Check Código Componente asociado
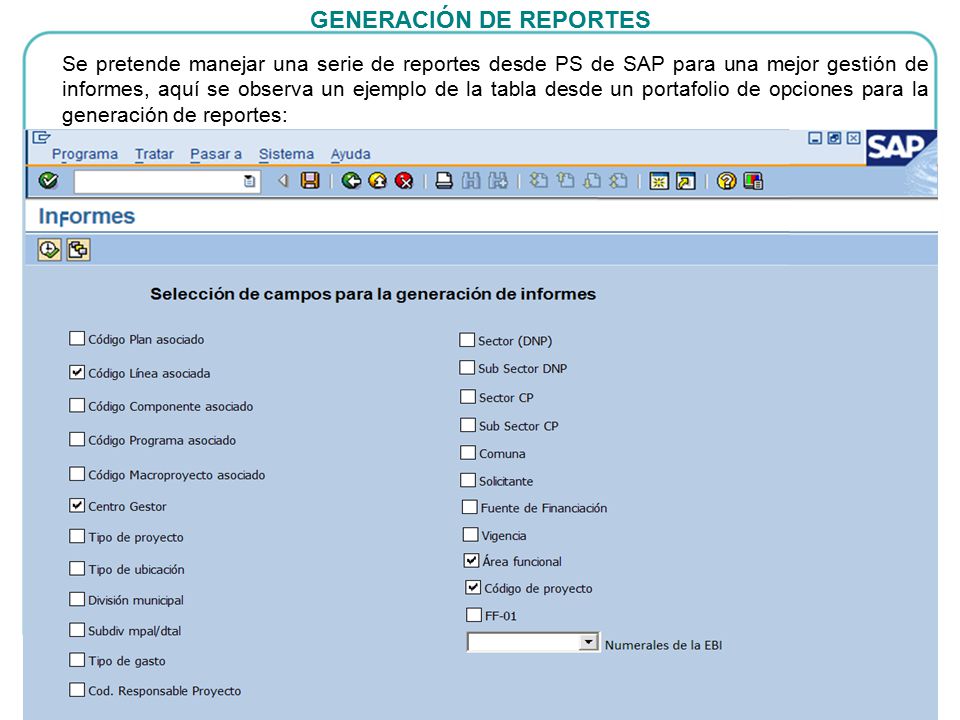Screen dimensions: 960x720 (x=77, y=405)
